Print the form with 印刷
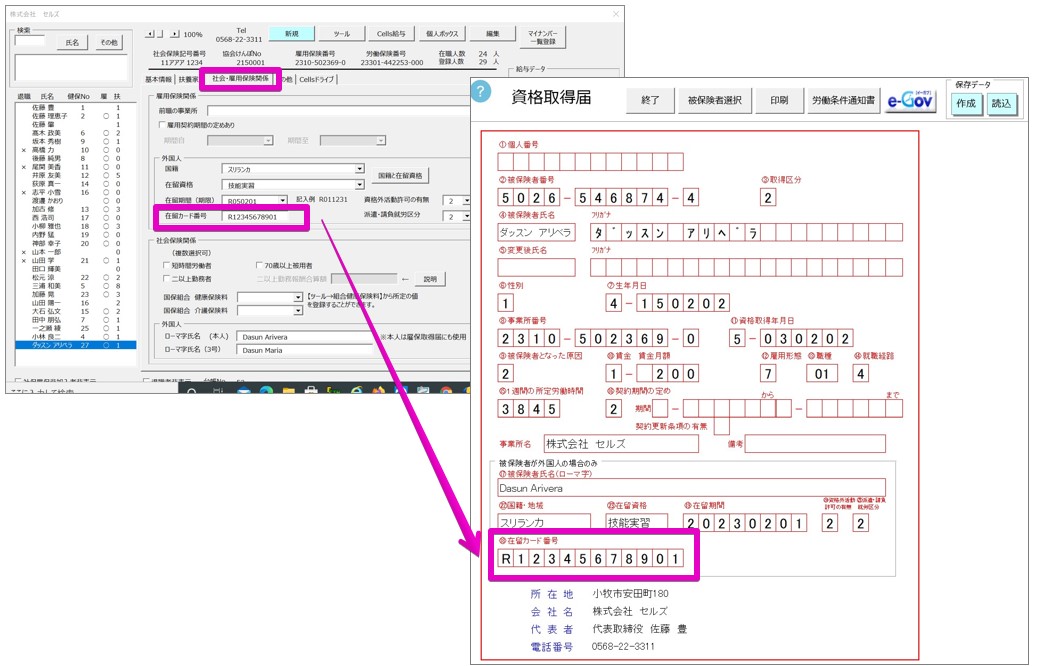This screenshot has width=1043, height=666. [x=779, y=100]
